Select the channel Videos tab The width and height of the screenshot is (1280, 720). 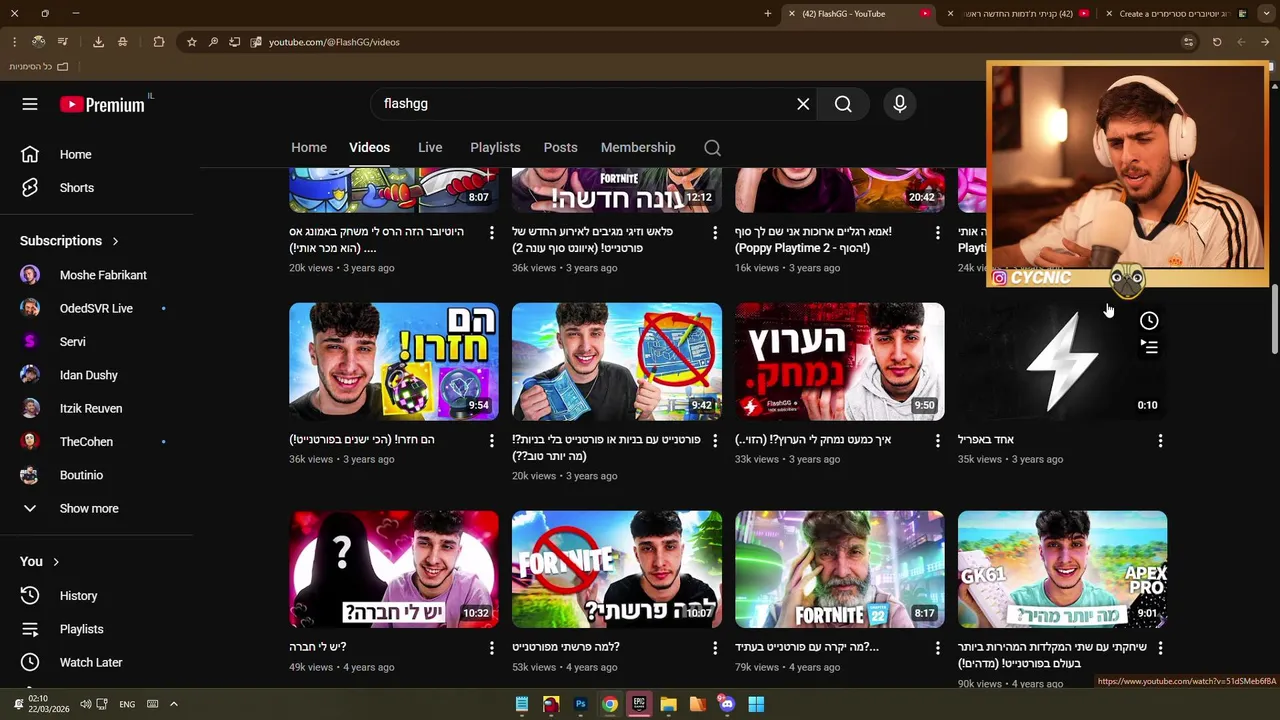(x=369, y=148)
